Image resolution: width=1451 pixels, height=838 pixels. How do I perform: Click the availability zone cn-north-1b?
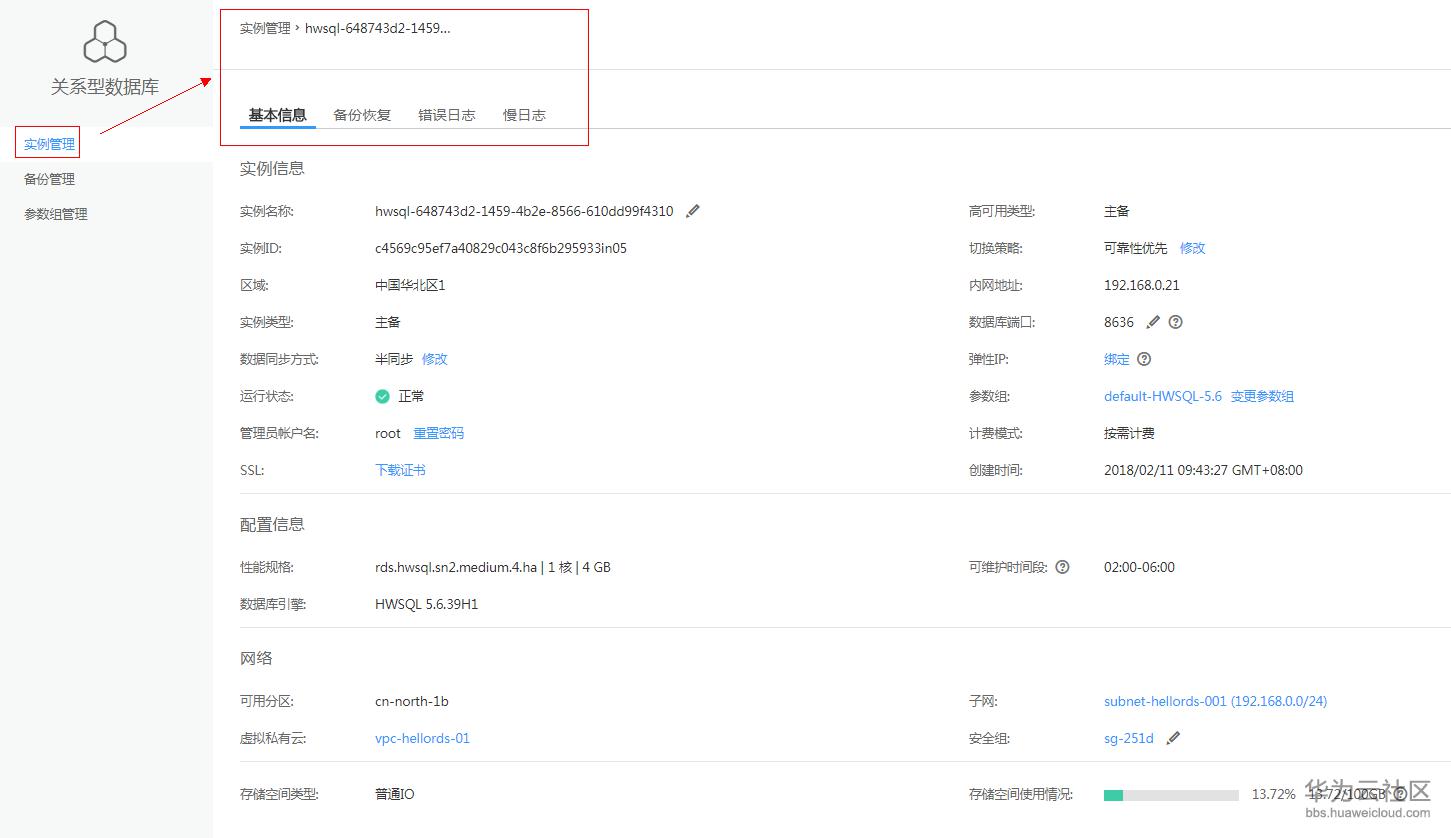coord(412,701)
